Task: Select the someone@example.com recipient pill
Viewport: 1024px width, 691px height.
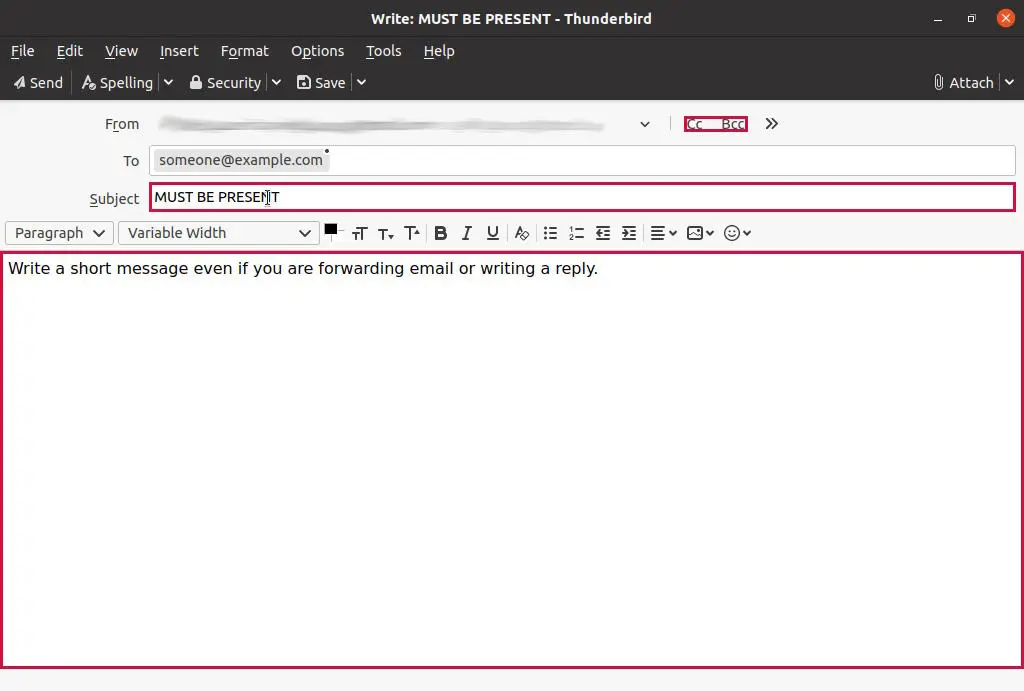Action: click(x=241, y=160)
